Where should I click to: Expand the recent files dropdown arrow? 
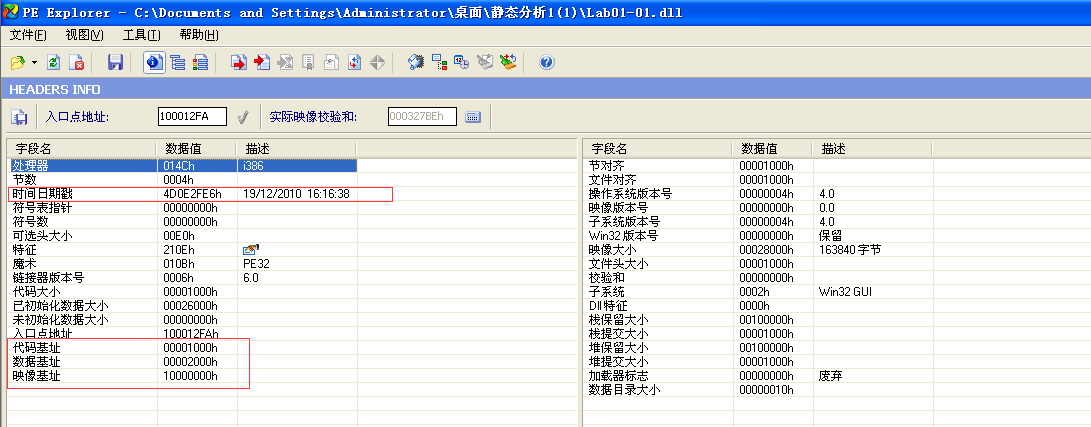[35, 63]
